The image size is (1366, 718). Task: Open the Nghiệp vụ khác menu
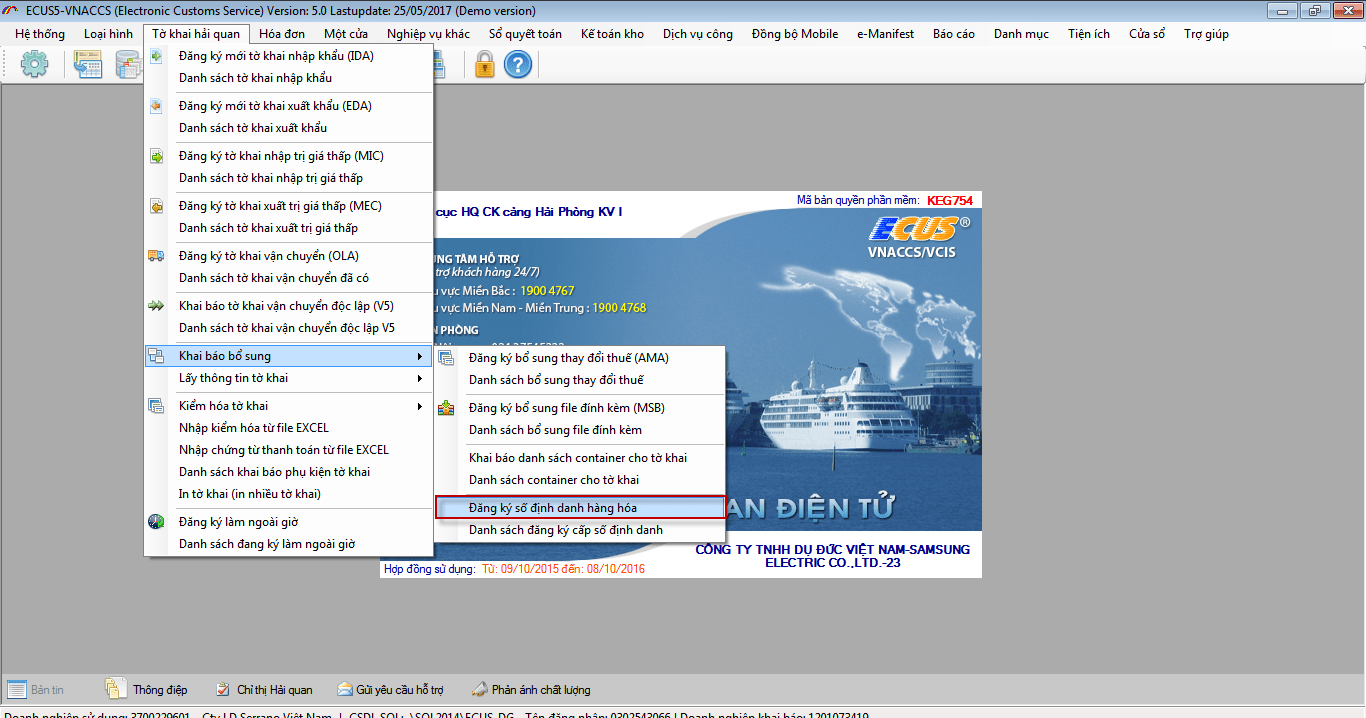[x=428, y=34]
